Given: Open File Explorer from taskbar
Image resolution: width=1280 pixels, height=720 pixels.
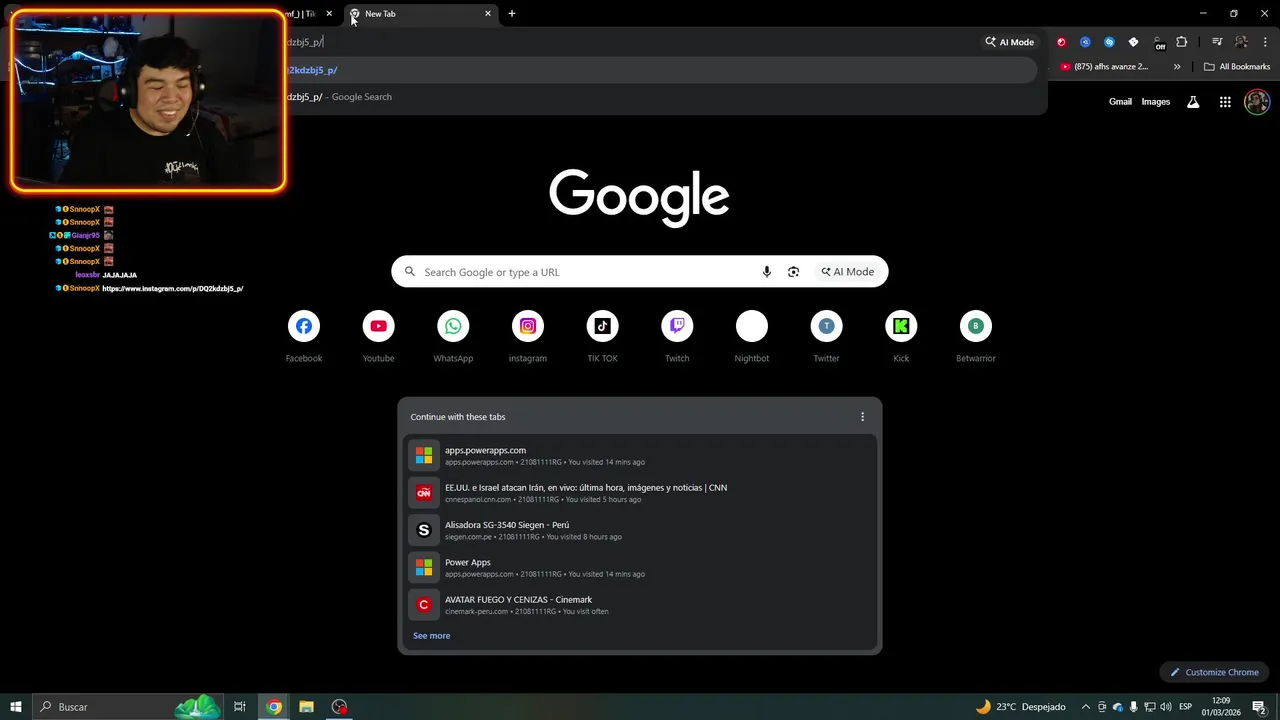Looking at the screenshot, I should 307,707.
